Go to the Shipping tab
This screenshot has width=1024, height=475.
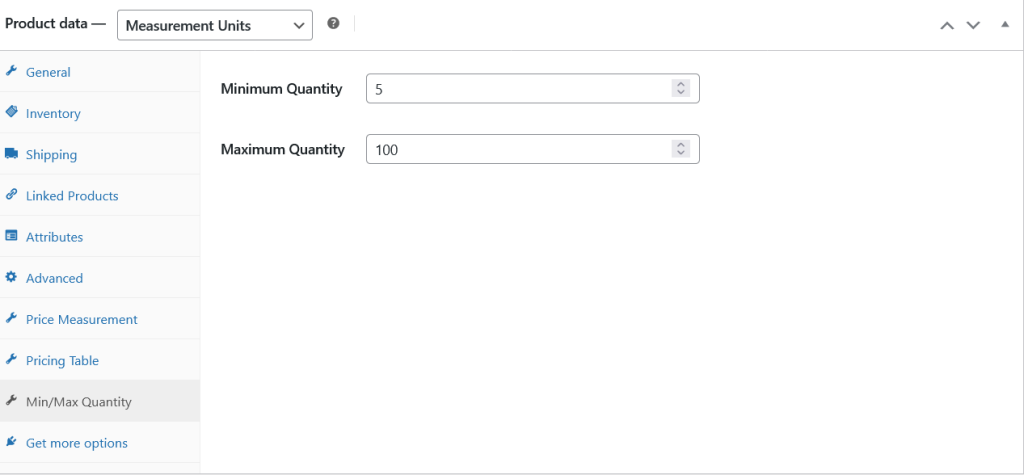[51, 155]
